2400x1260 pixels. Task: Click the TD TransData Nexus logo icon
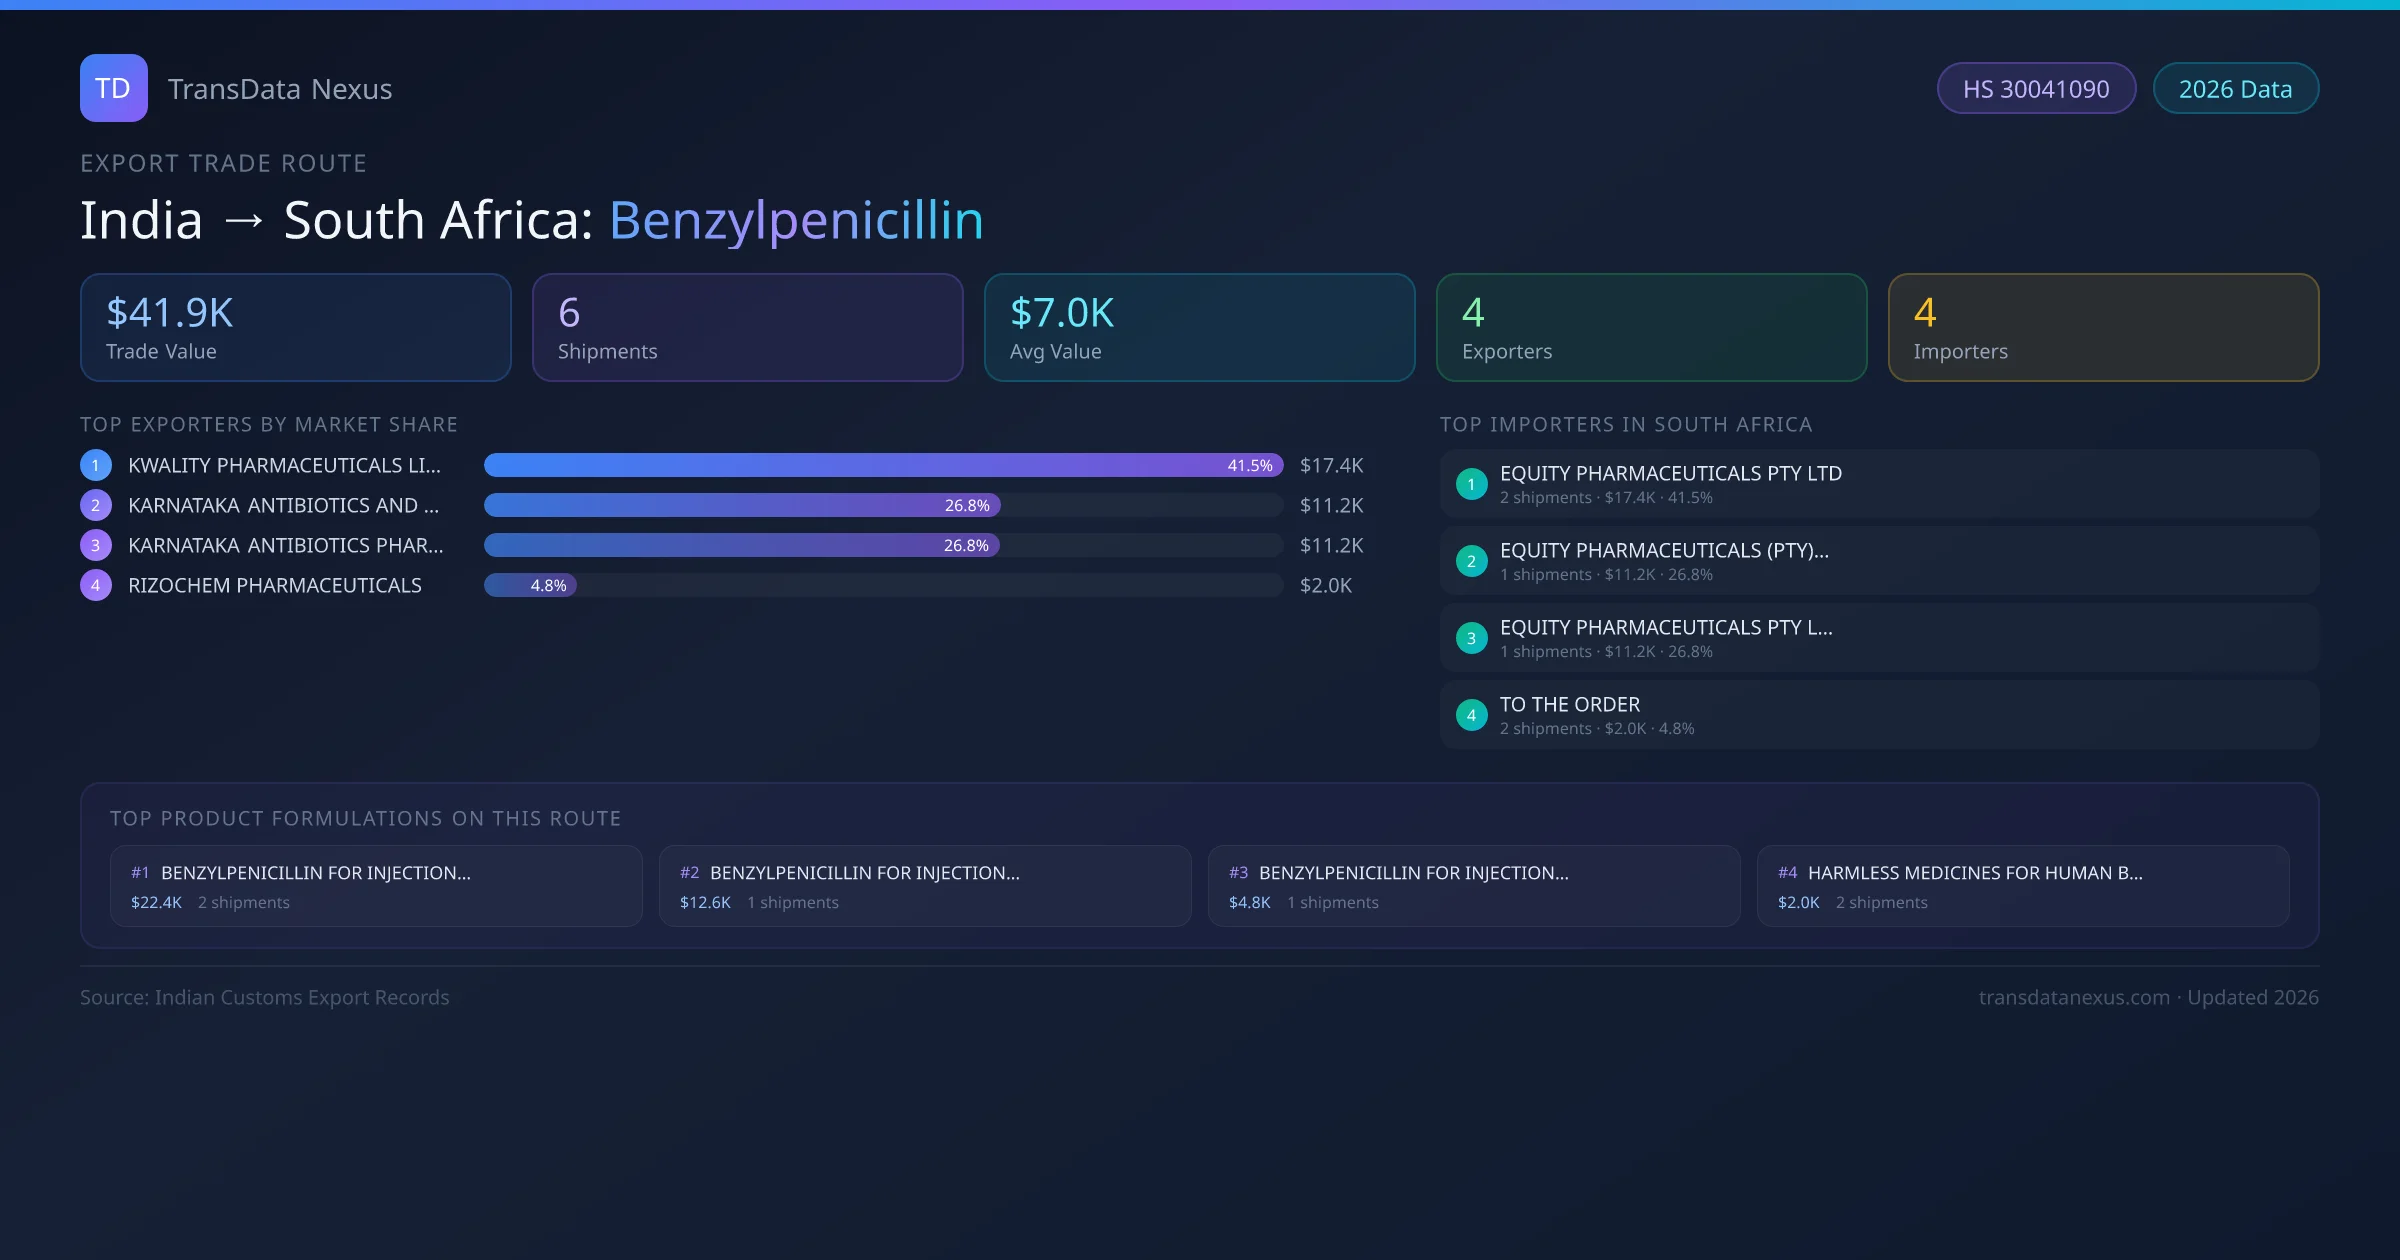(x=113, y=88)
